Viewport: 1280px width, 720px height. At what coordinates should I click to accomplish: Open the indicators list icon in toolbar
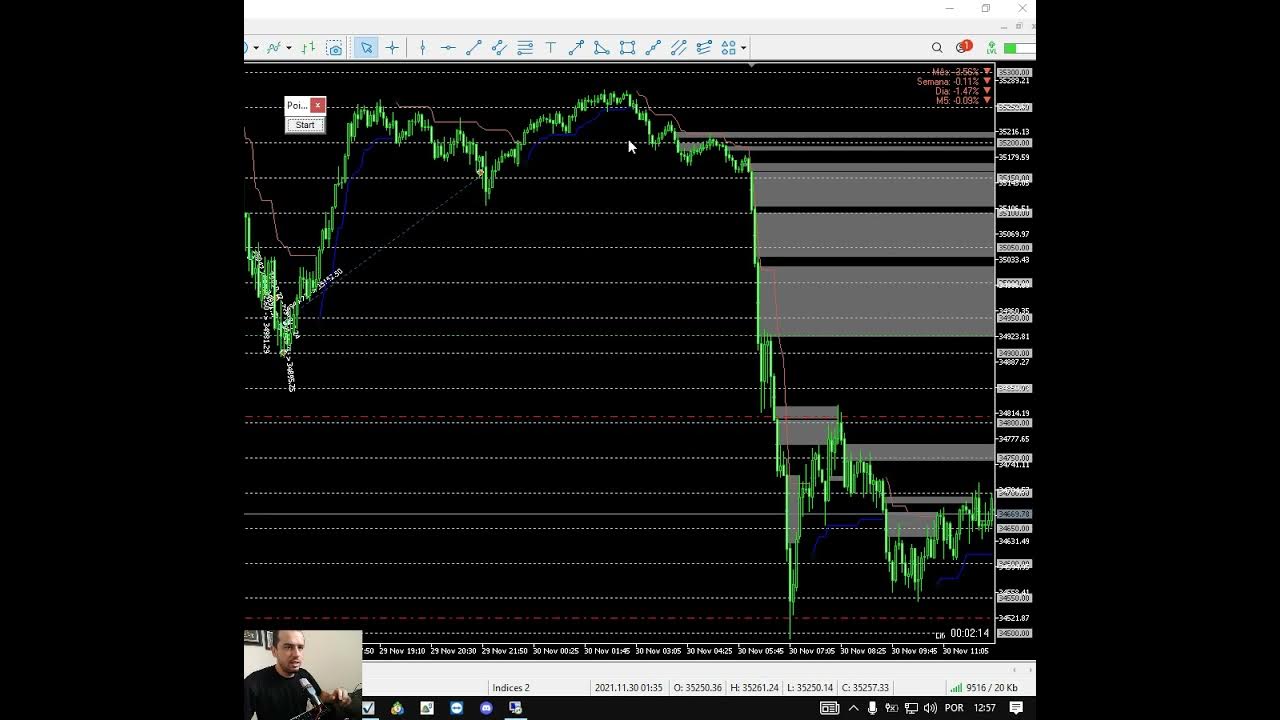(273, 47)
